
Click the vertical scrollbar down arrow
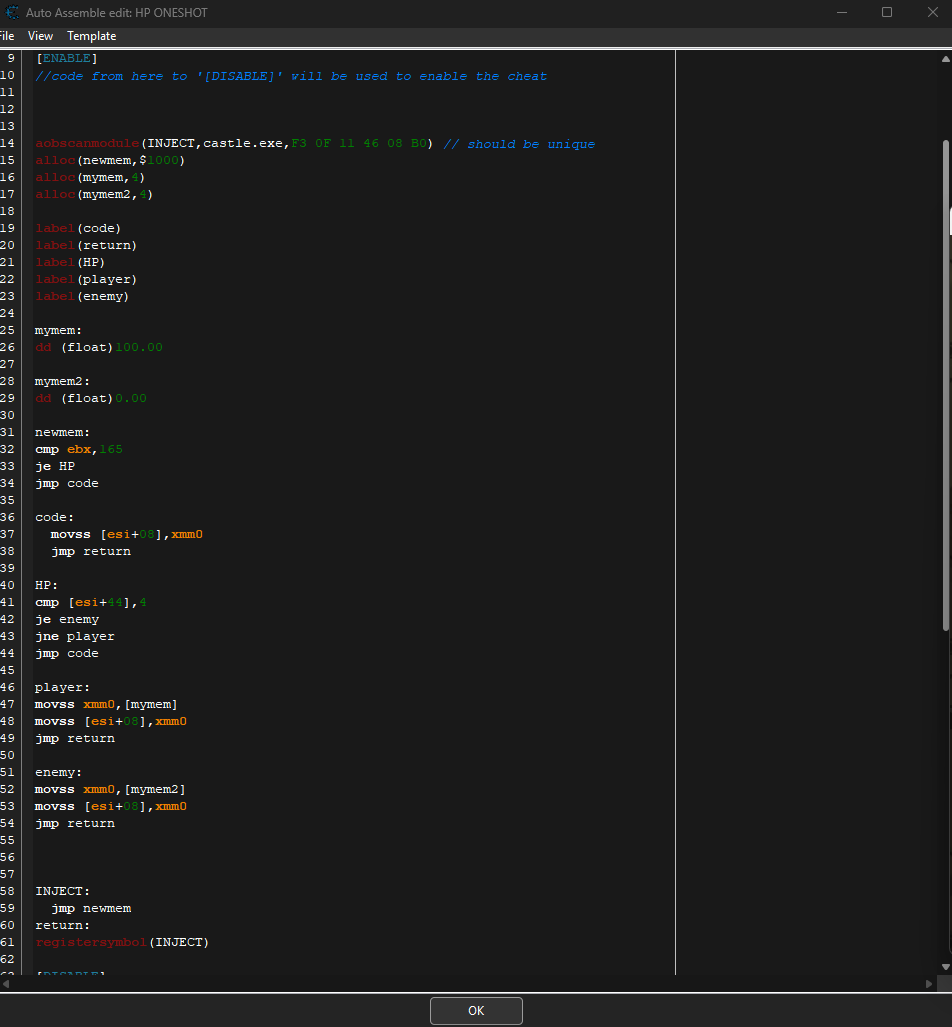[945, 967]
